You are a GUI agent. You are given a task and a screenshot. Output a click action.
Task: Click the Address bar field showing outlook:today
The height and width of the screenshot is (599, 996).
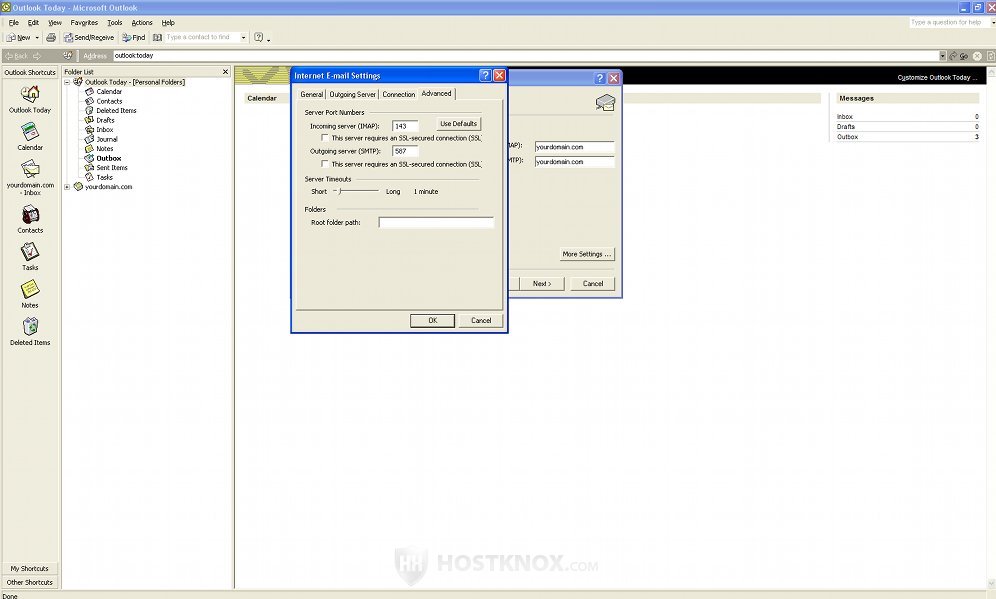click(x=525, y=56)
